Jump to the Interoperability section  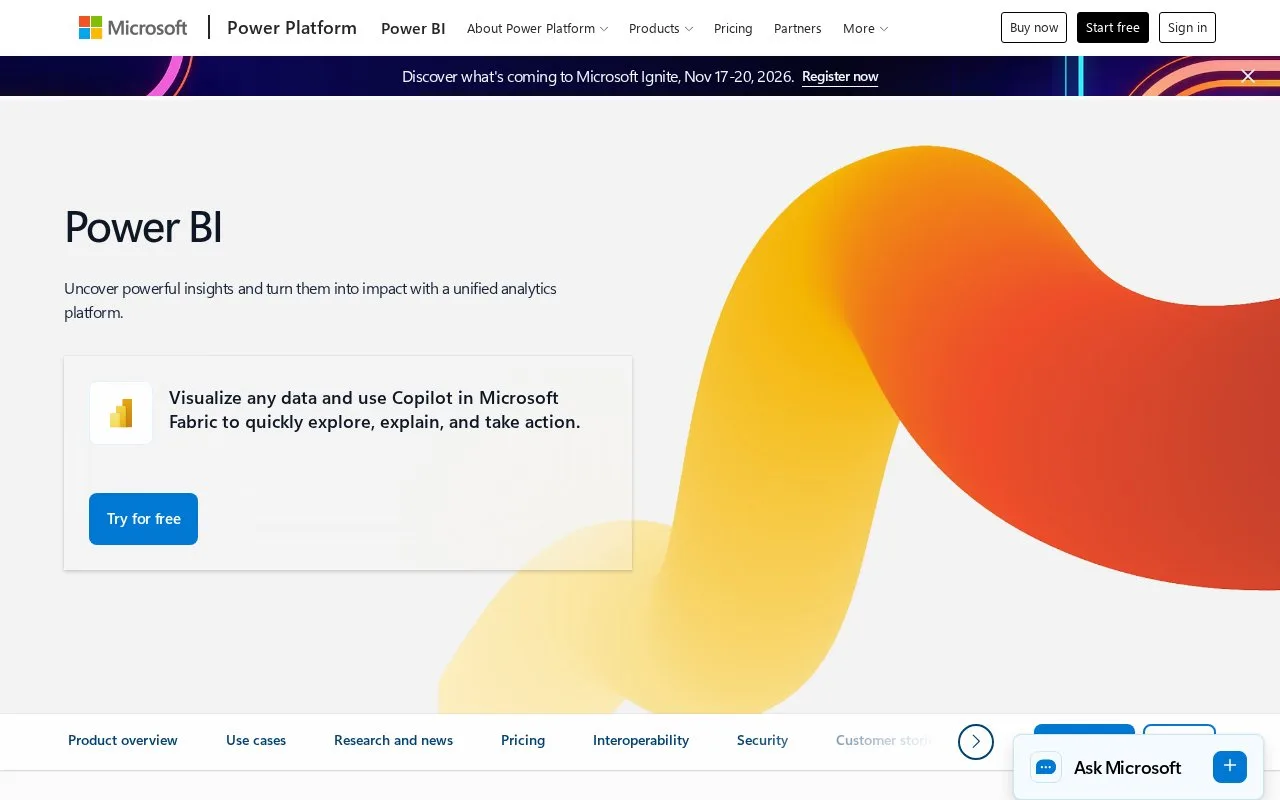pos(641,740)
